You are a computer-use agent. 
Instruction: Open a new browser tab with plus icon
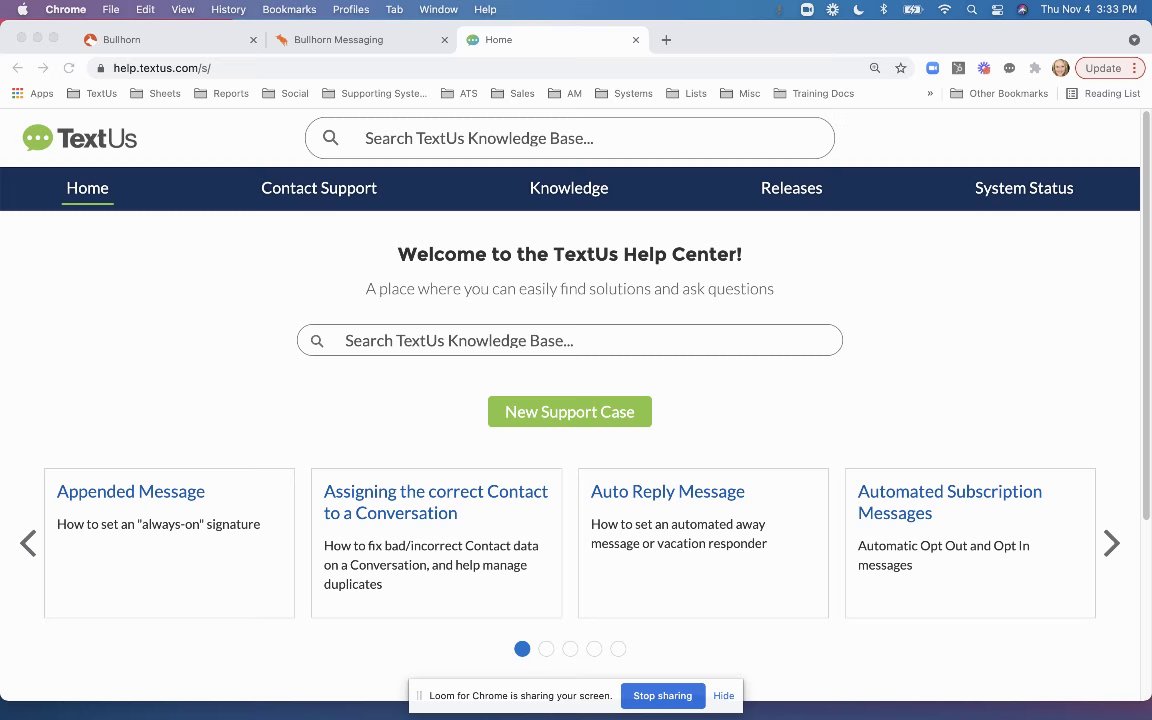(x=666, y=40)
